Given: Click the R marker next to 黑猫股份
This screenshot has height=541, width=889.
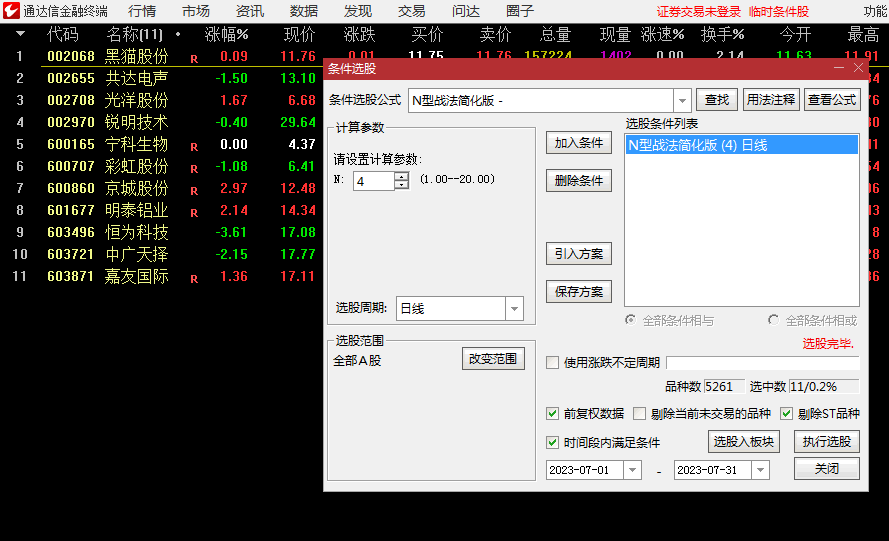Looking at the screenshot, I should point(194,59).
